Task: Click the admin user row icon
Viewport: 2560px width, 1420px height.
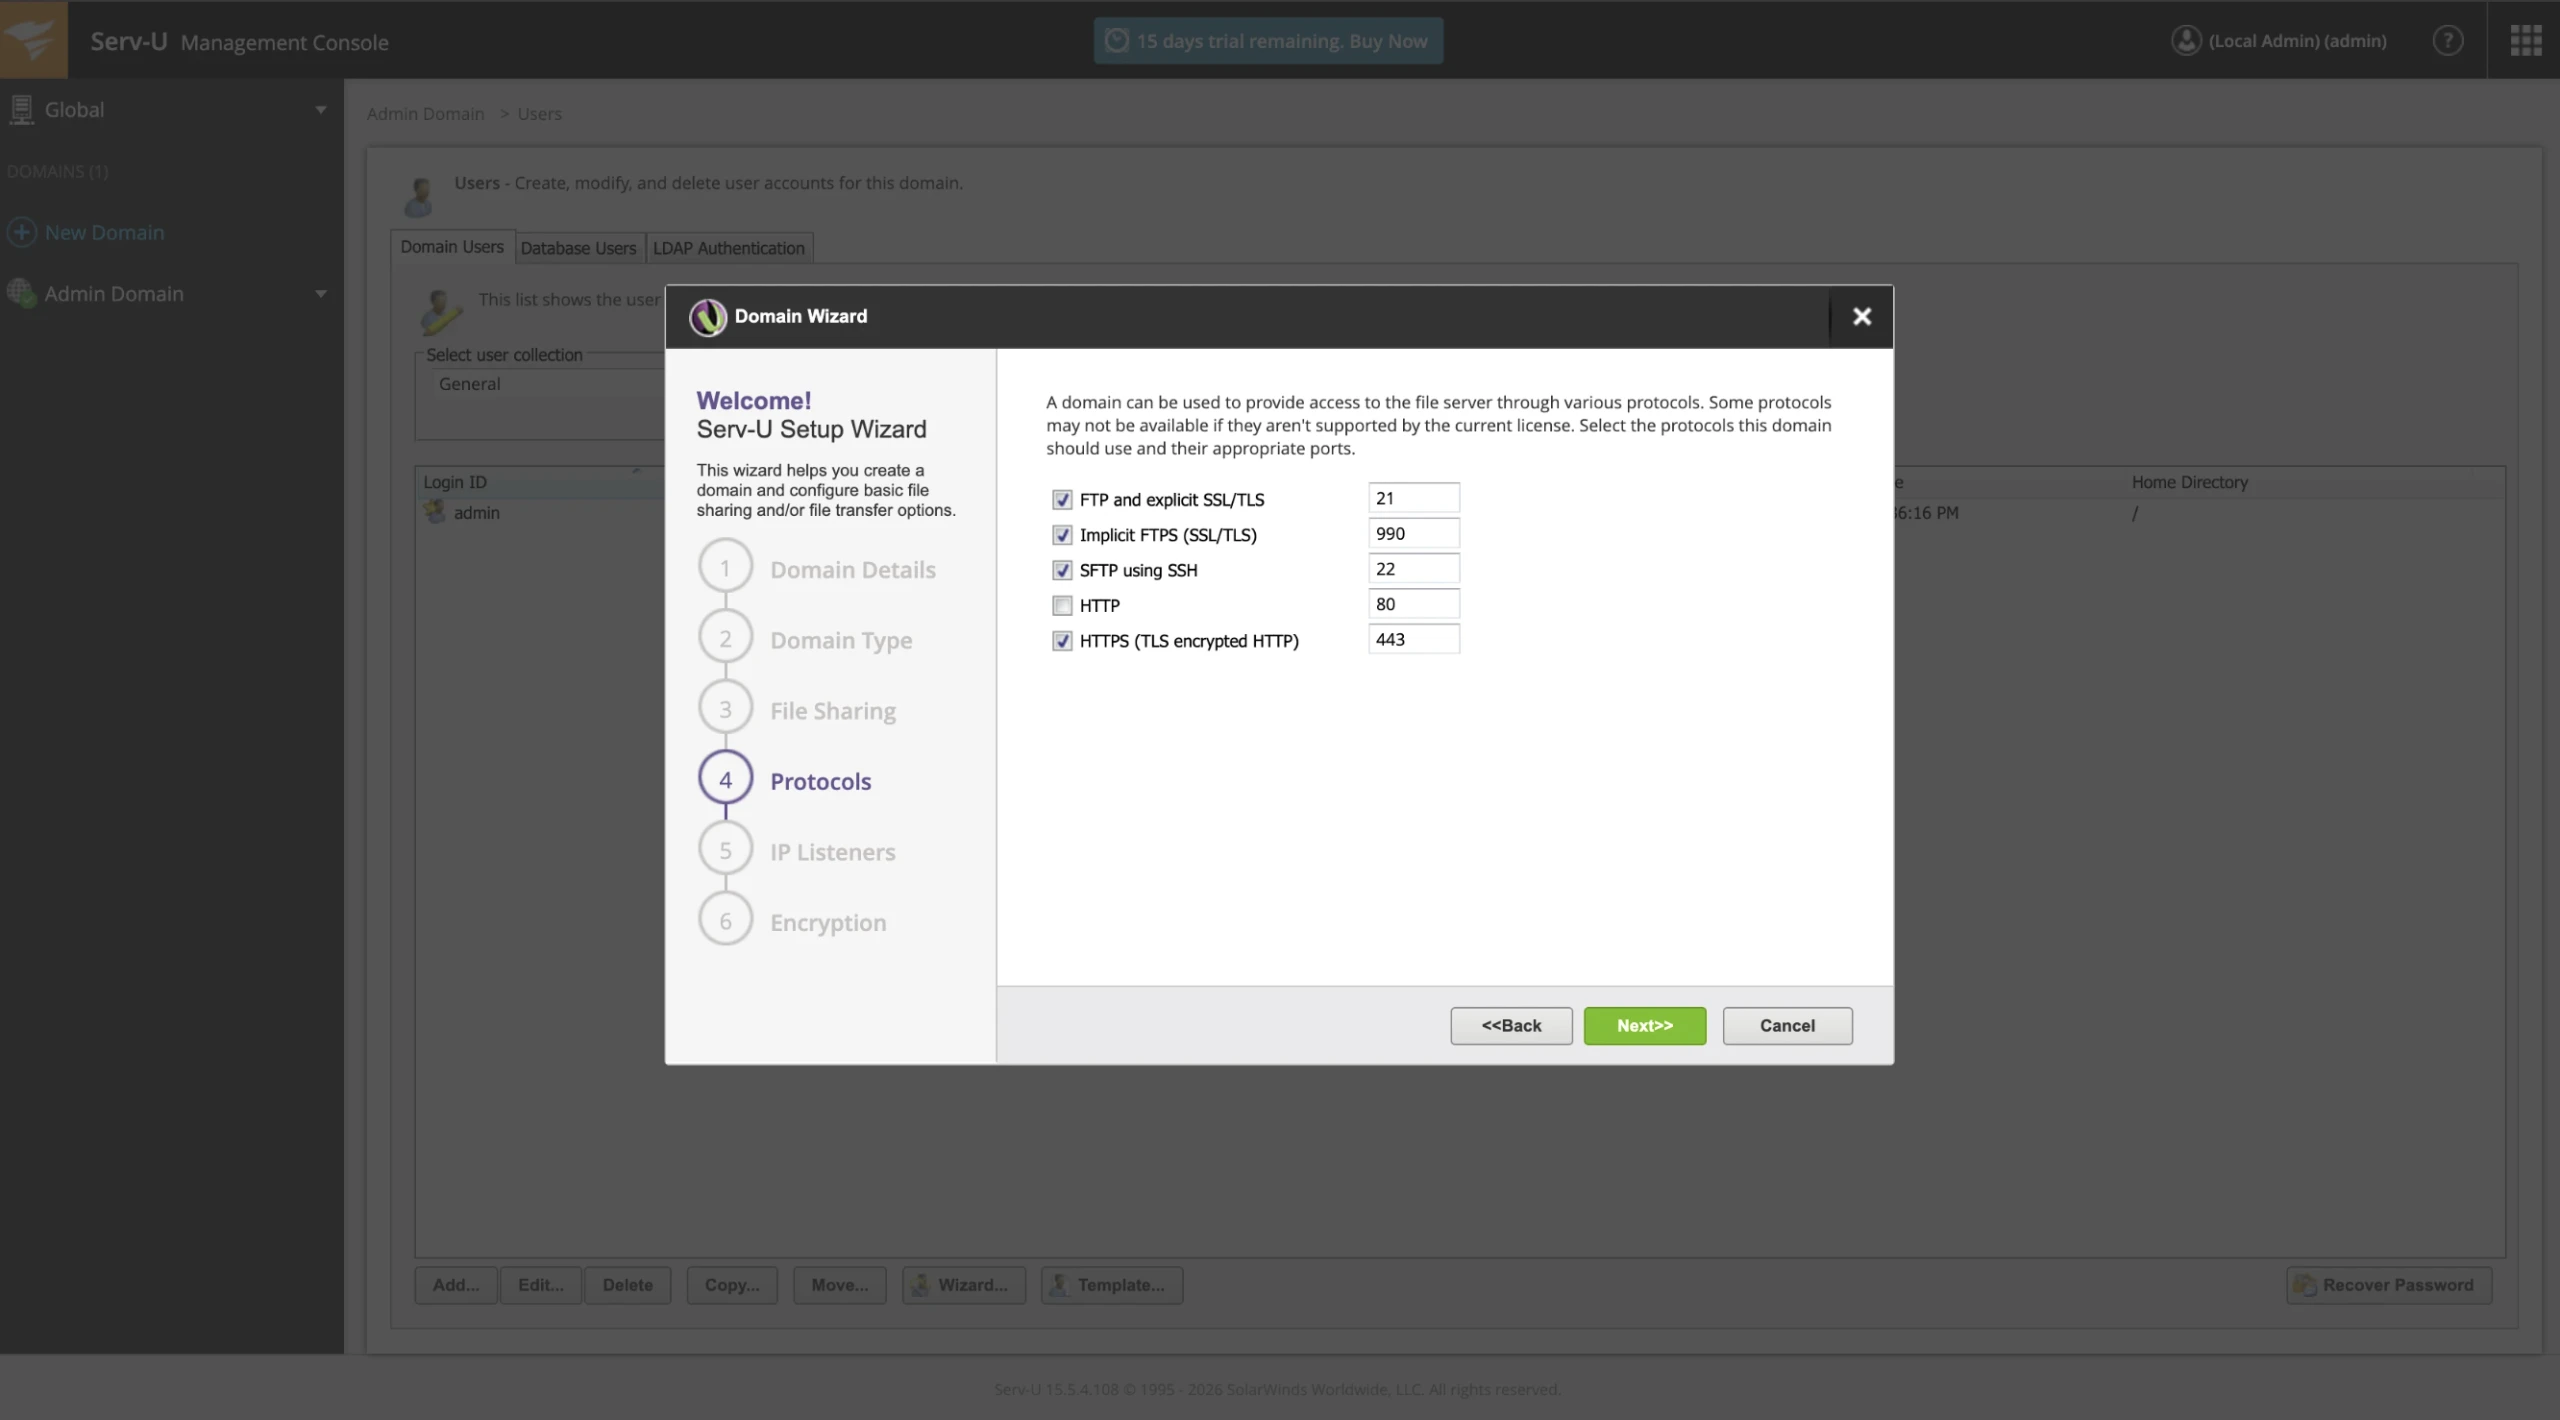Action: tap(434, 512)
